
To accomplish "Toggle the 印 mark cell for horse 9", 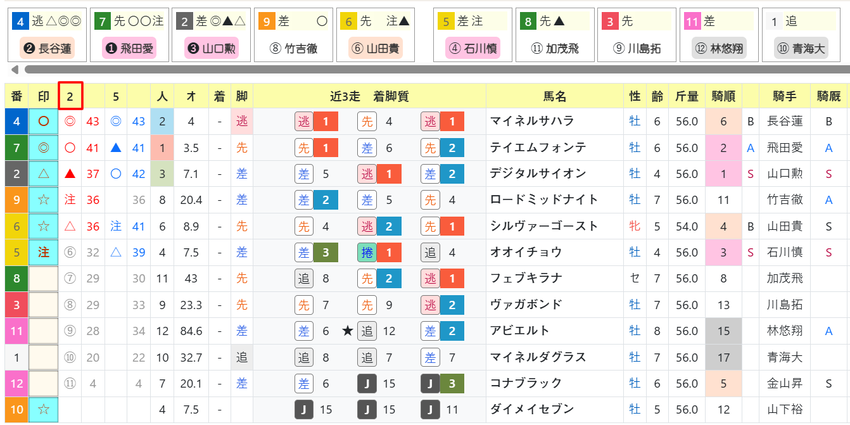I will 44,199.
